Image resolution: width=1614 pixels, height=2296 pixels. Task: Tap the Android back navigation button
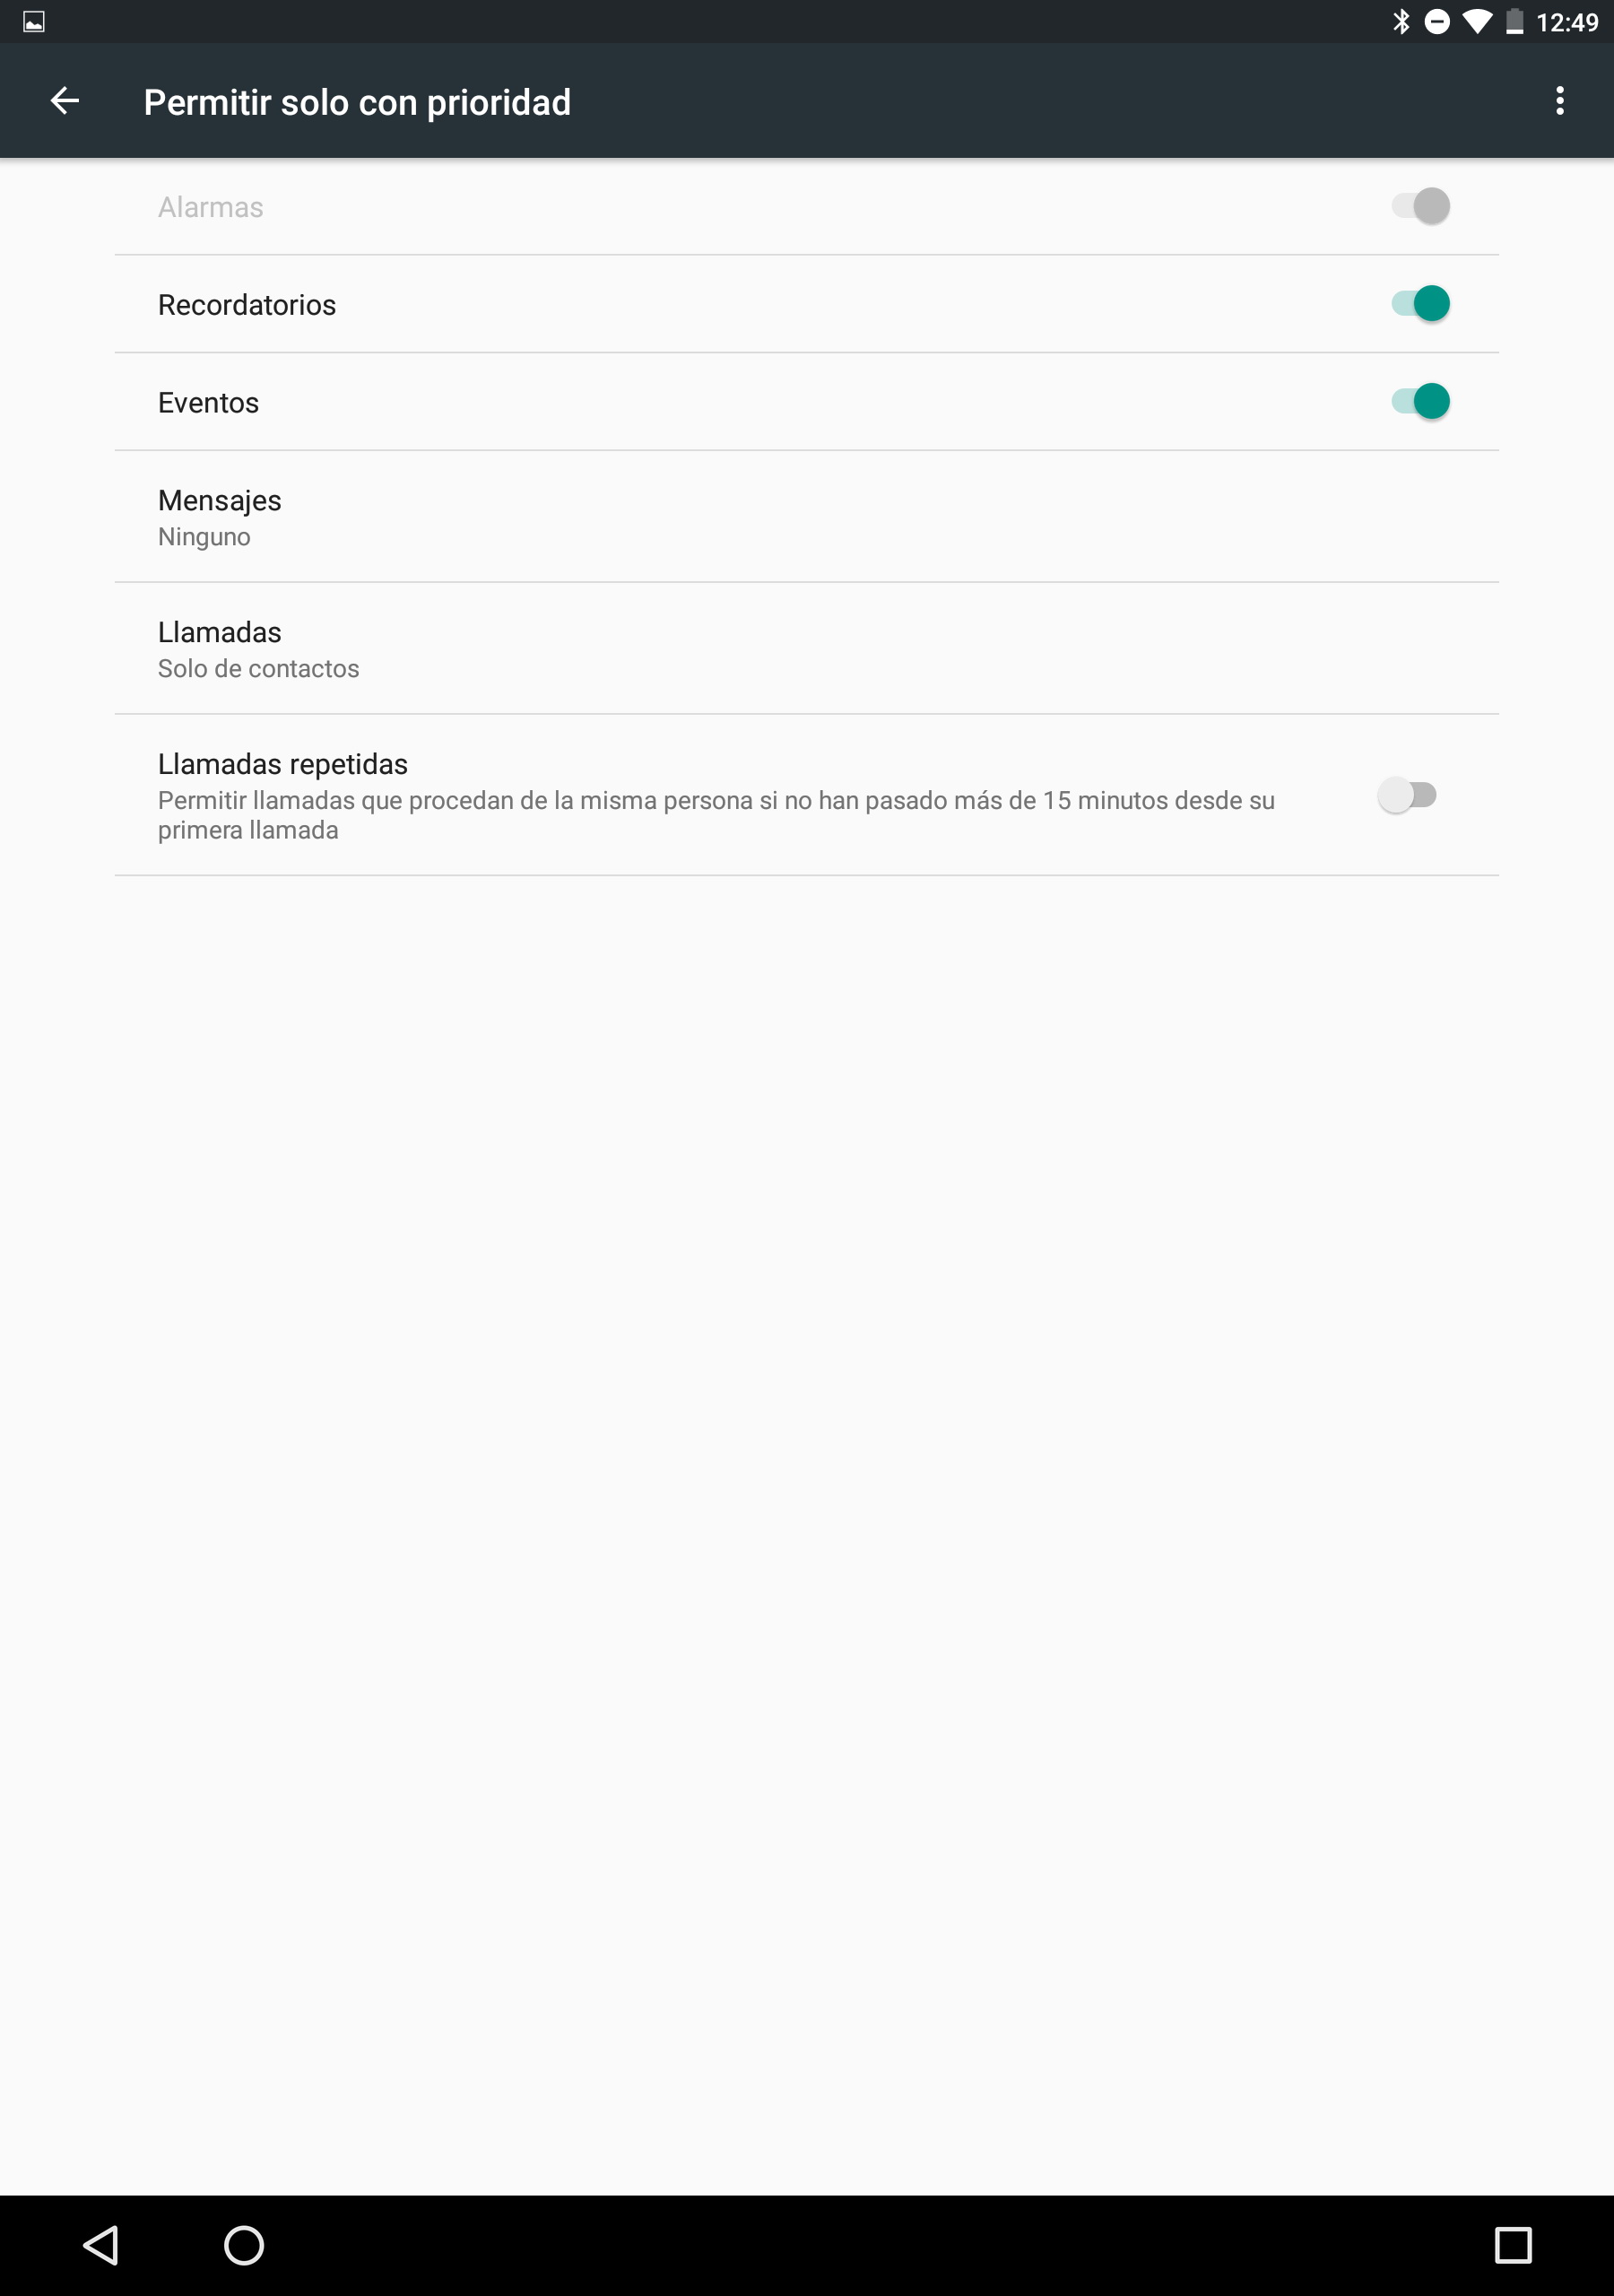101,2244
